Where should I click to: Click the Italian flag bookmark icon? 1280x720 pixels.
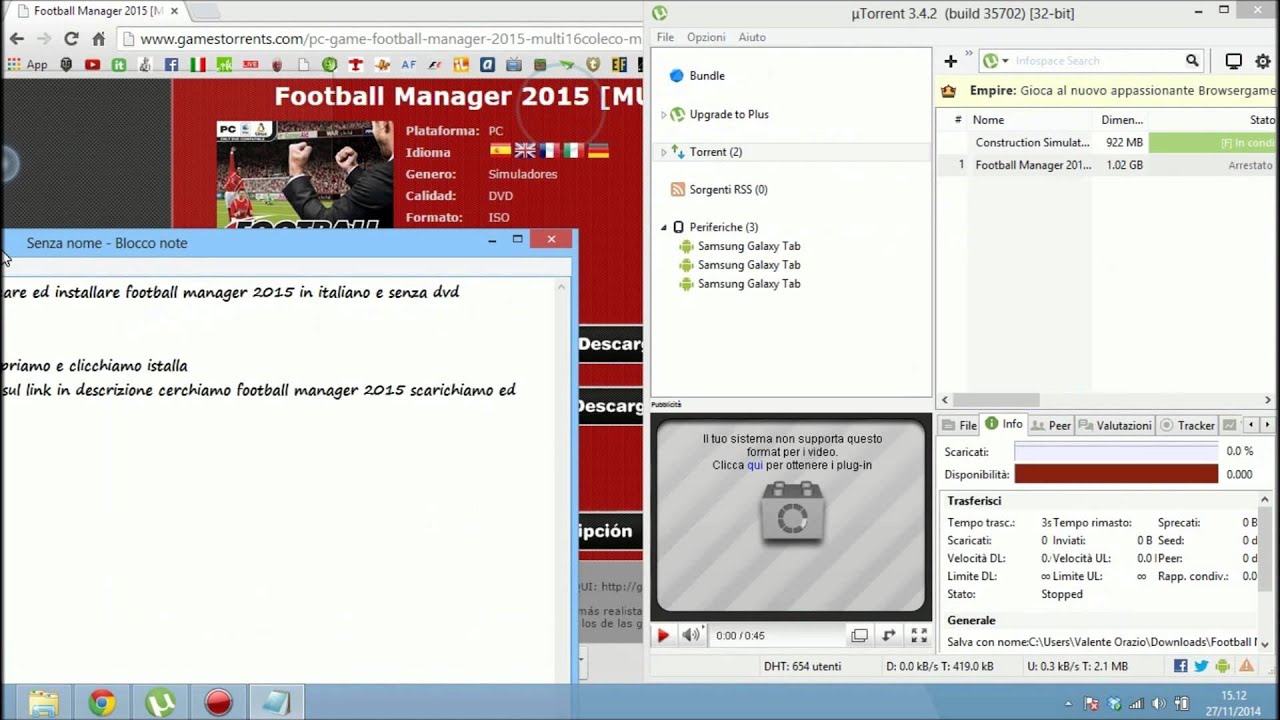point(198,64)
